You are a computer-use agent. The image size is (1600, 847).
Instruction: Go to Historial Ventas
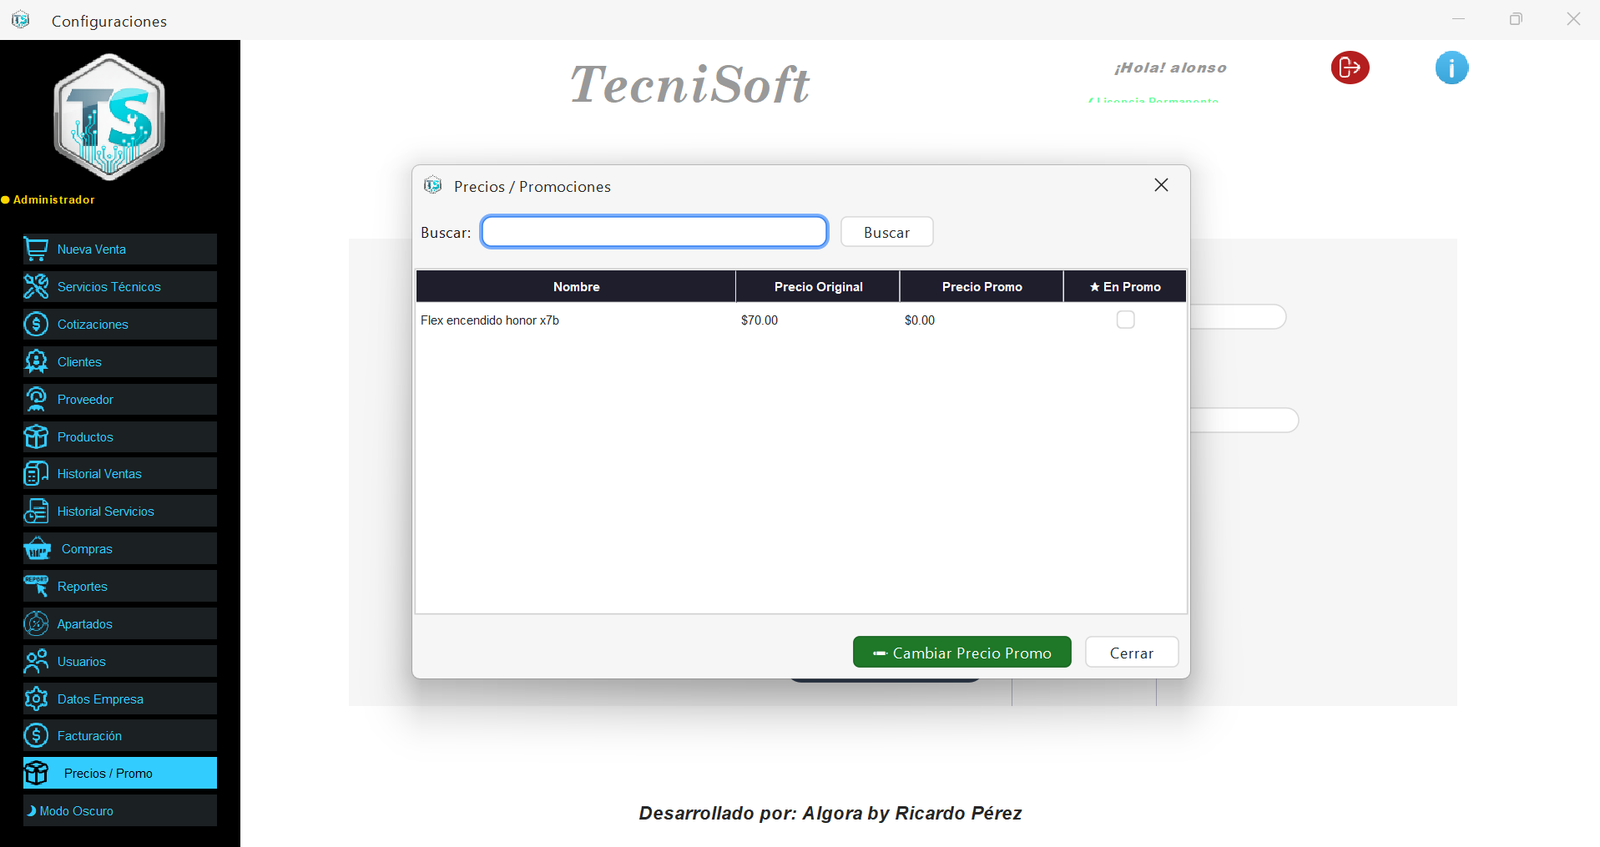pyautogui.click(x=120, y=474)
